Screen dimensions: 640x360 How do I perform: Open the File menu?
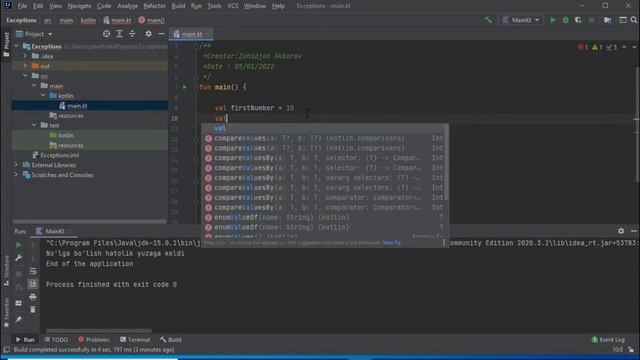click(x=22, y=6)
